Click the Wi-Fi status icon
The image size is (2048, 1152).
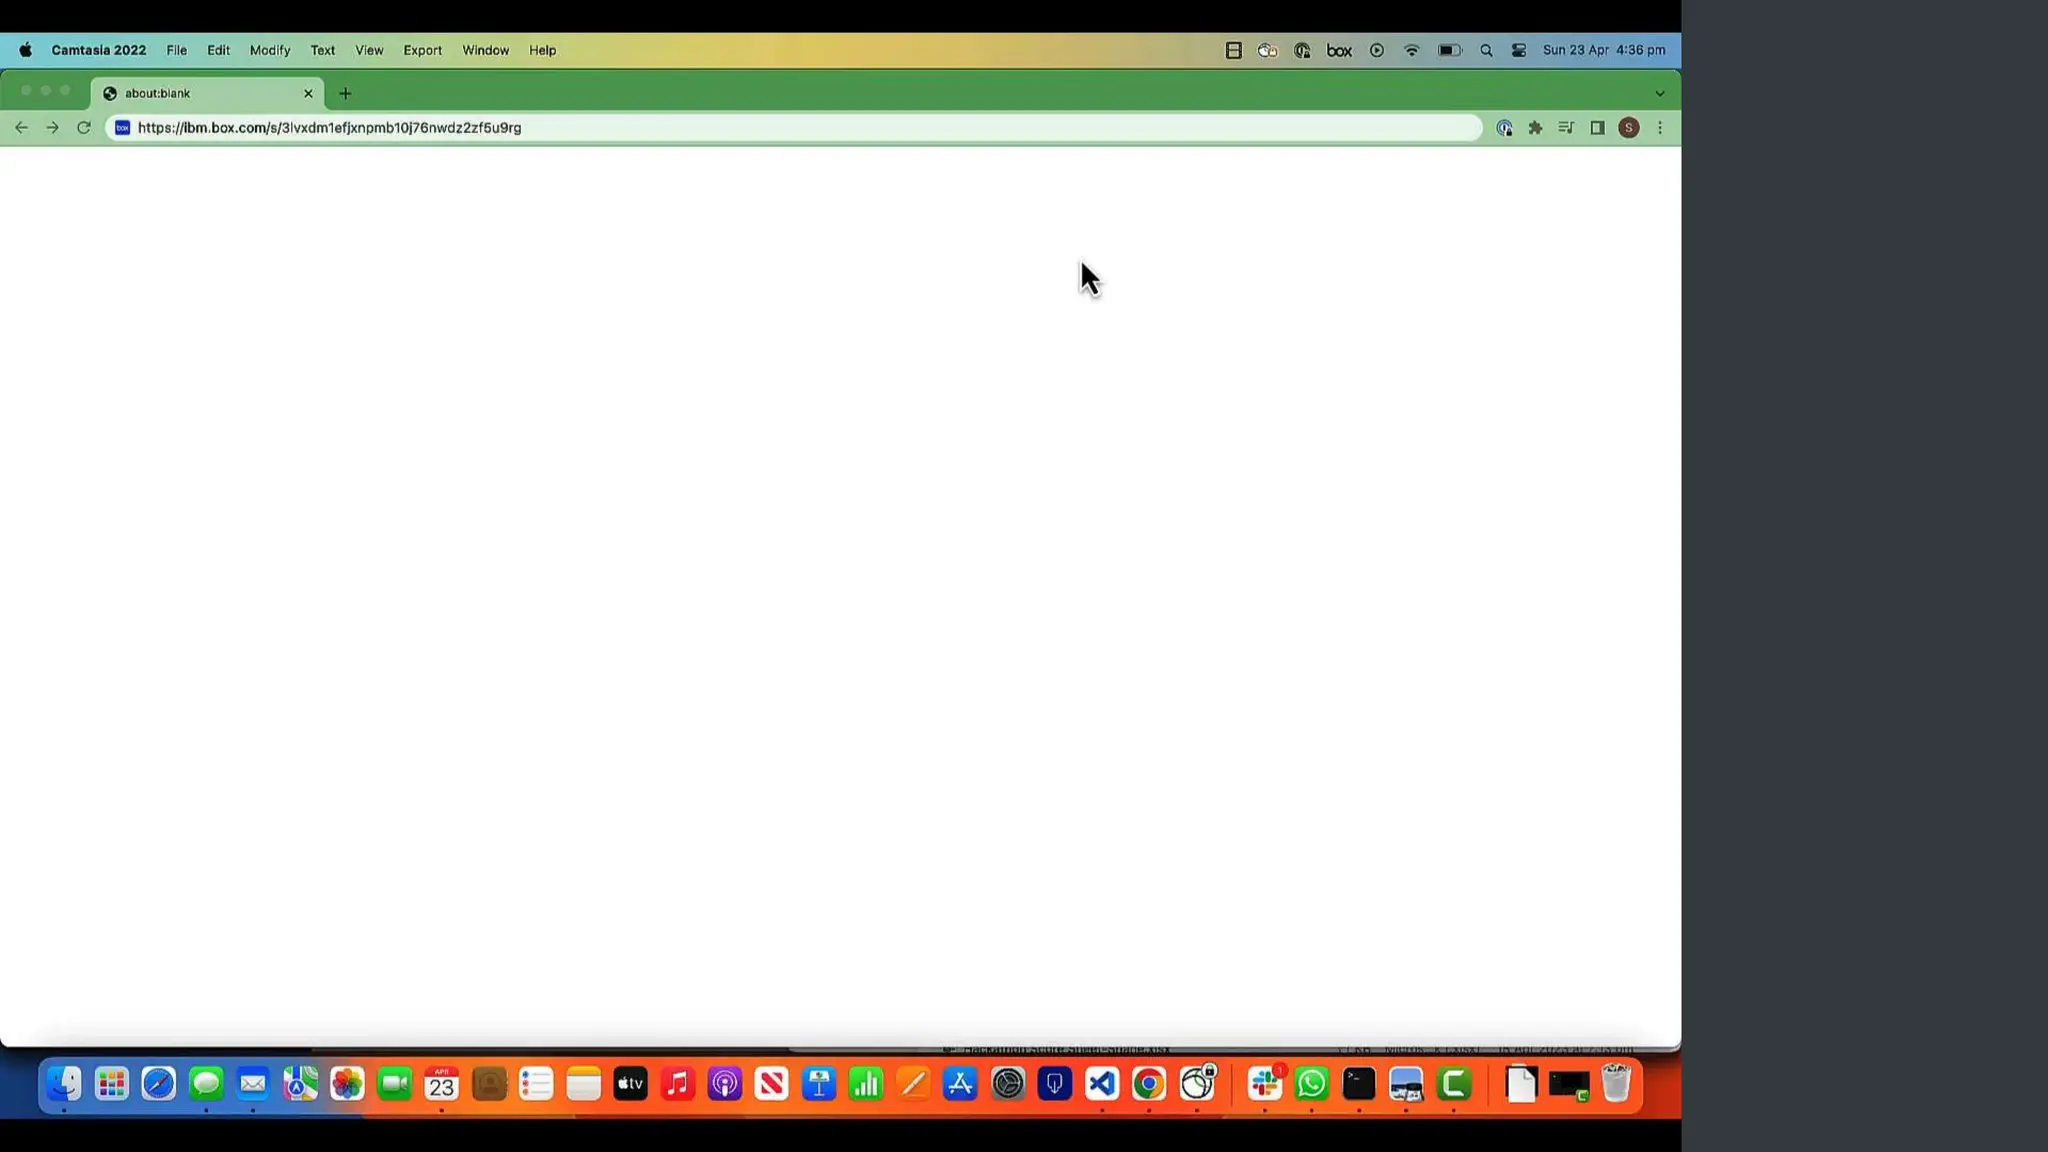(1411, 50)
